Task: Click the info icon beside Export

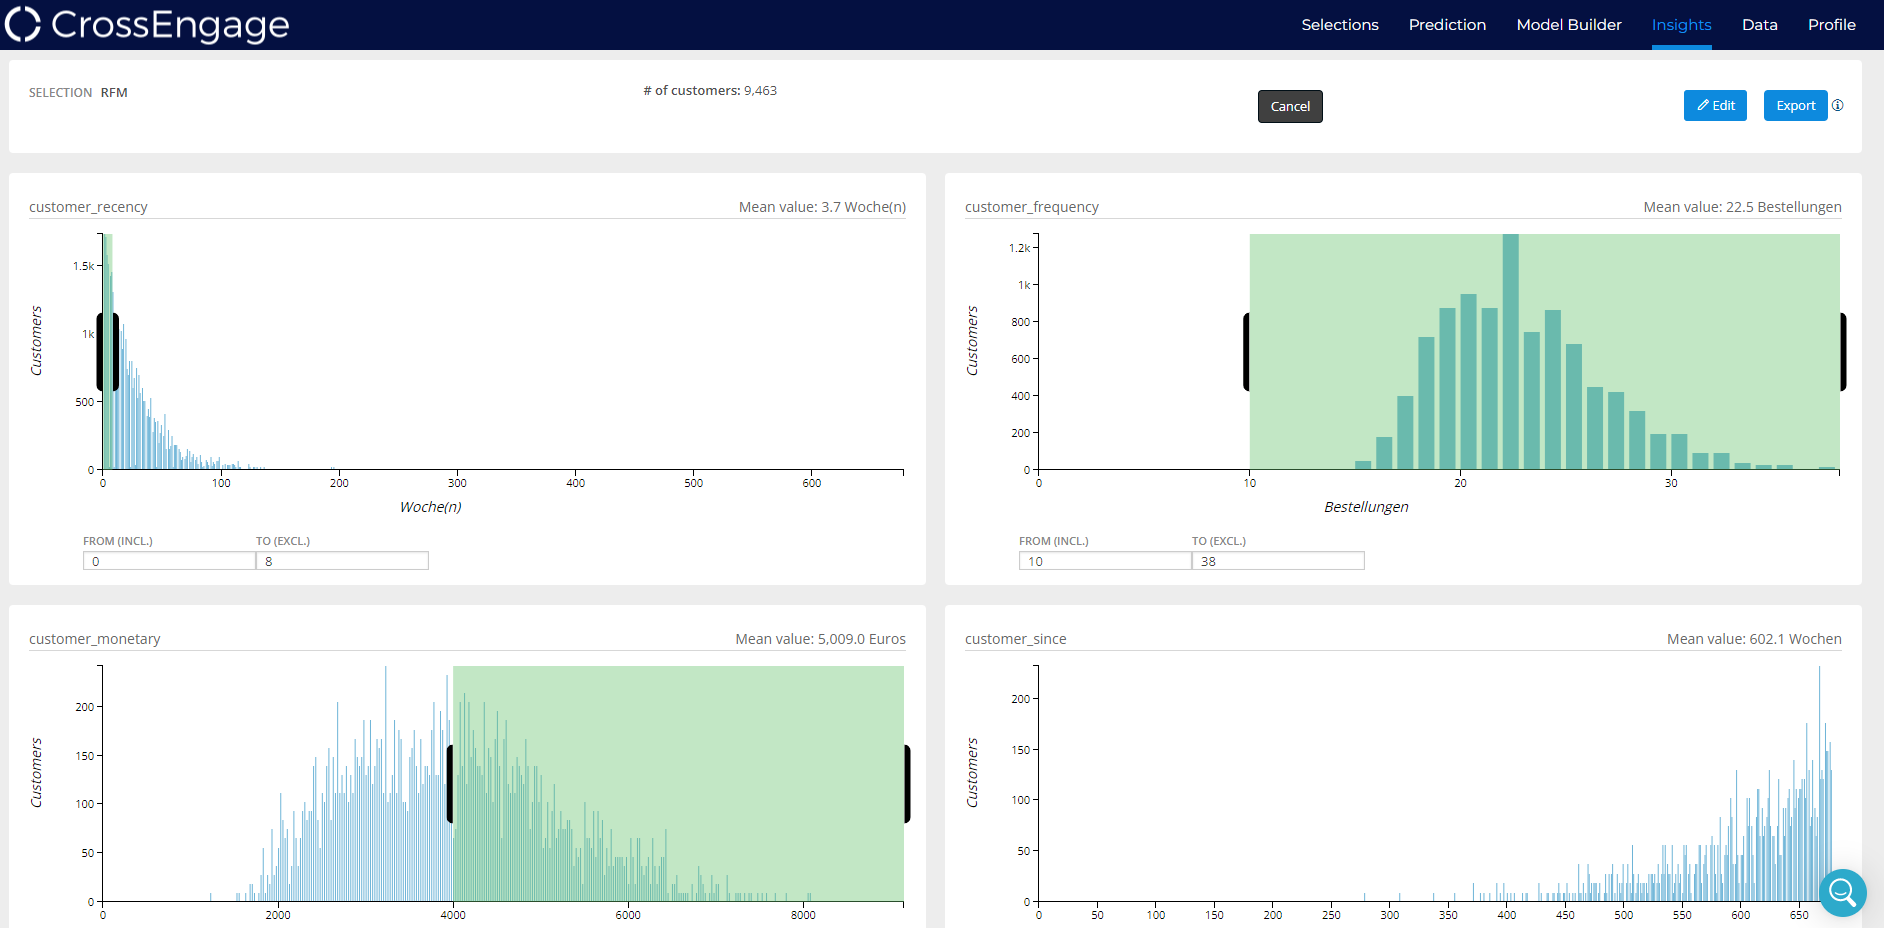Action: (1838, 106)
